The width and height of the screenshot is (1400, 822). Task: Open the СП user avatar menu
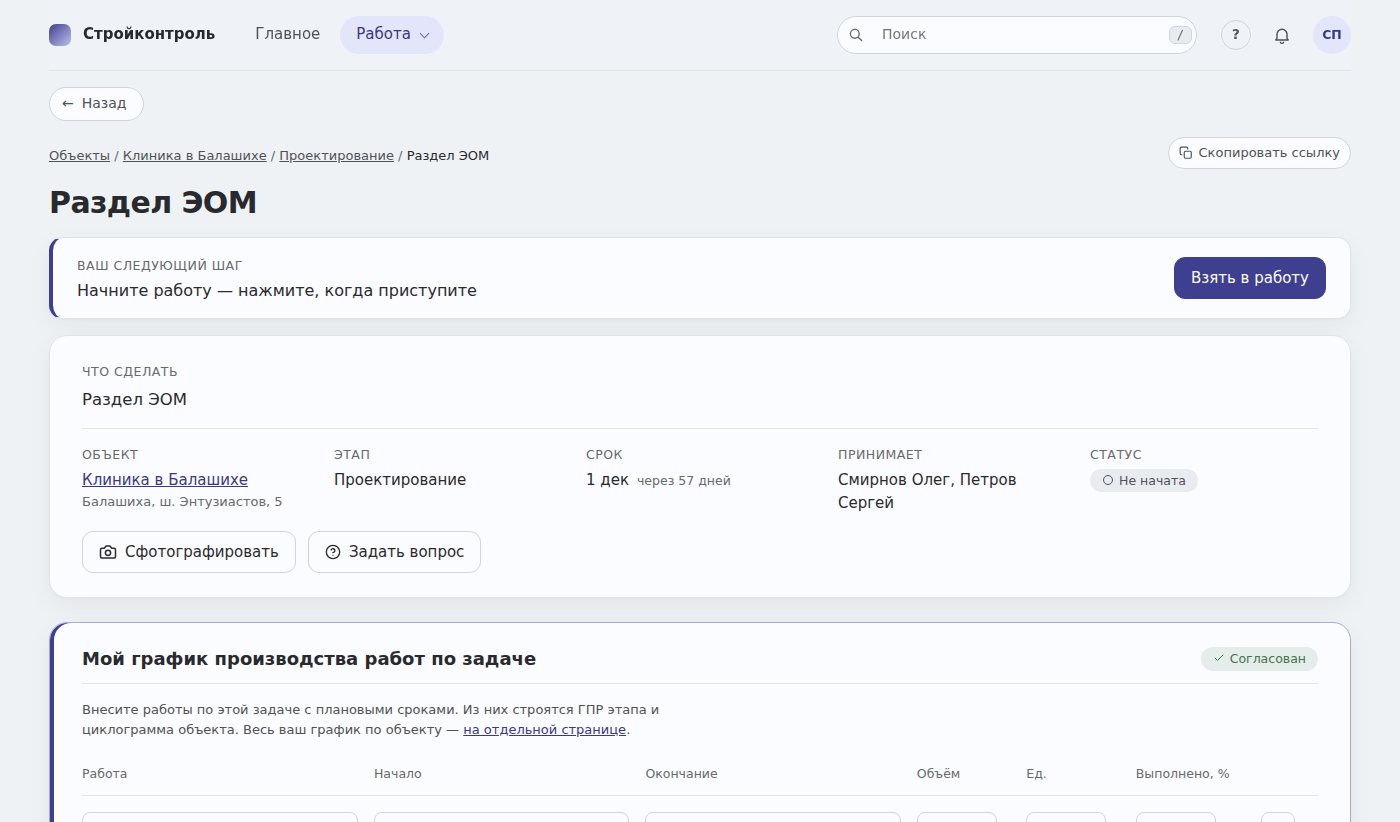(1332, 35)
